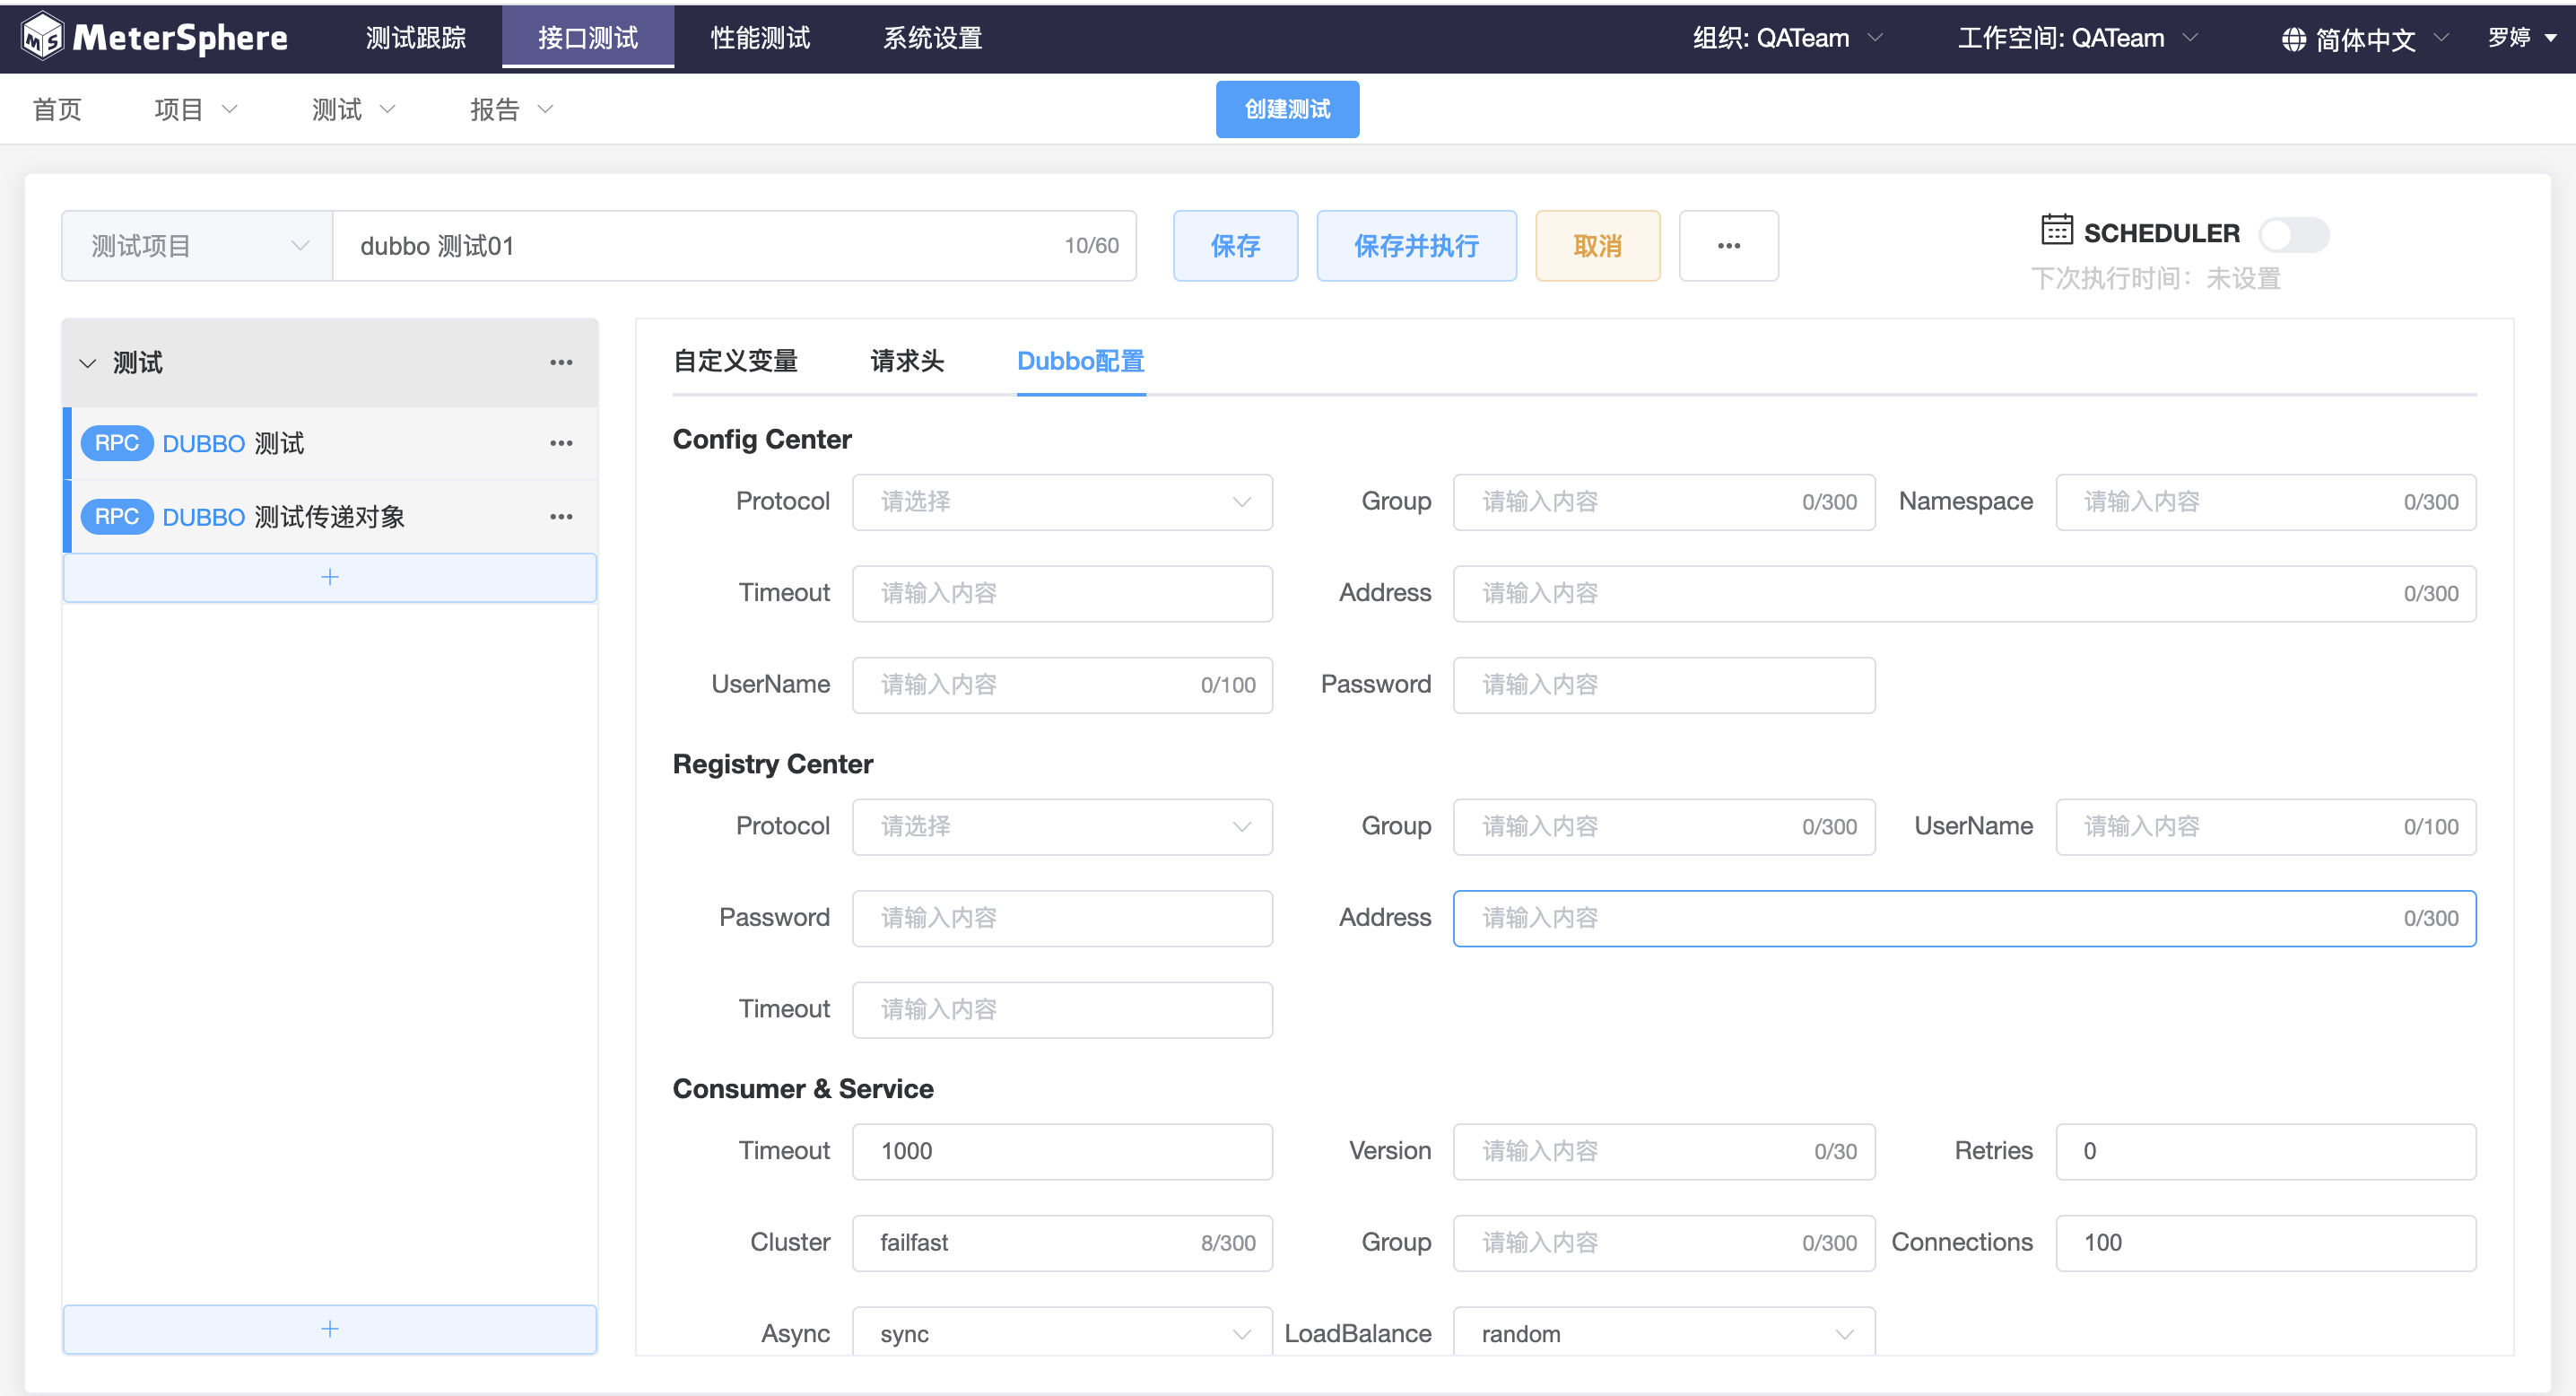This screenshot has height=1396, width=2576.
Task: Open more options for 测试 scenario header
Action: tap(561, 363)
